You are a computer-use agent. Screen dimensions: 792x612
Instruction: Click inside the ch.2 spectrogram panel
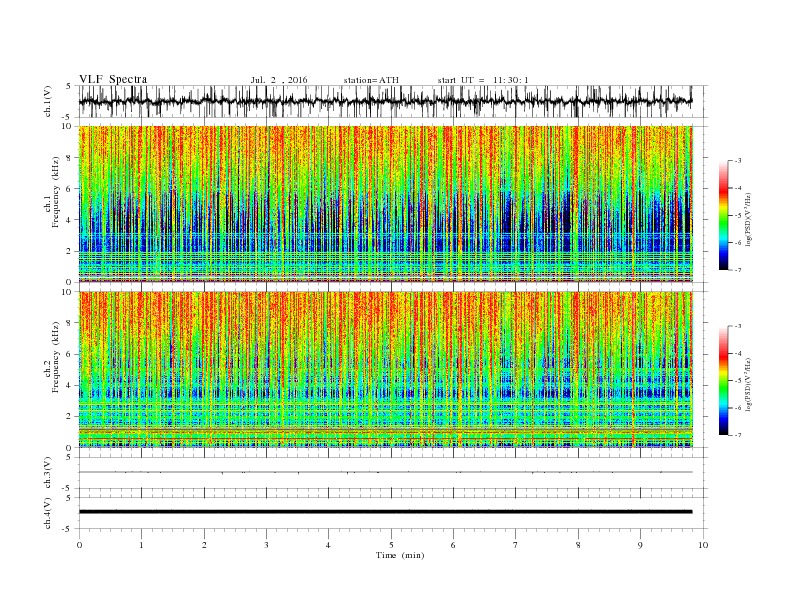point(386,369)
